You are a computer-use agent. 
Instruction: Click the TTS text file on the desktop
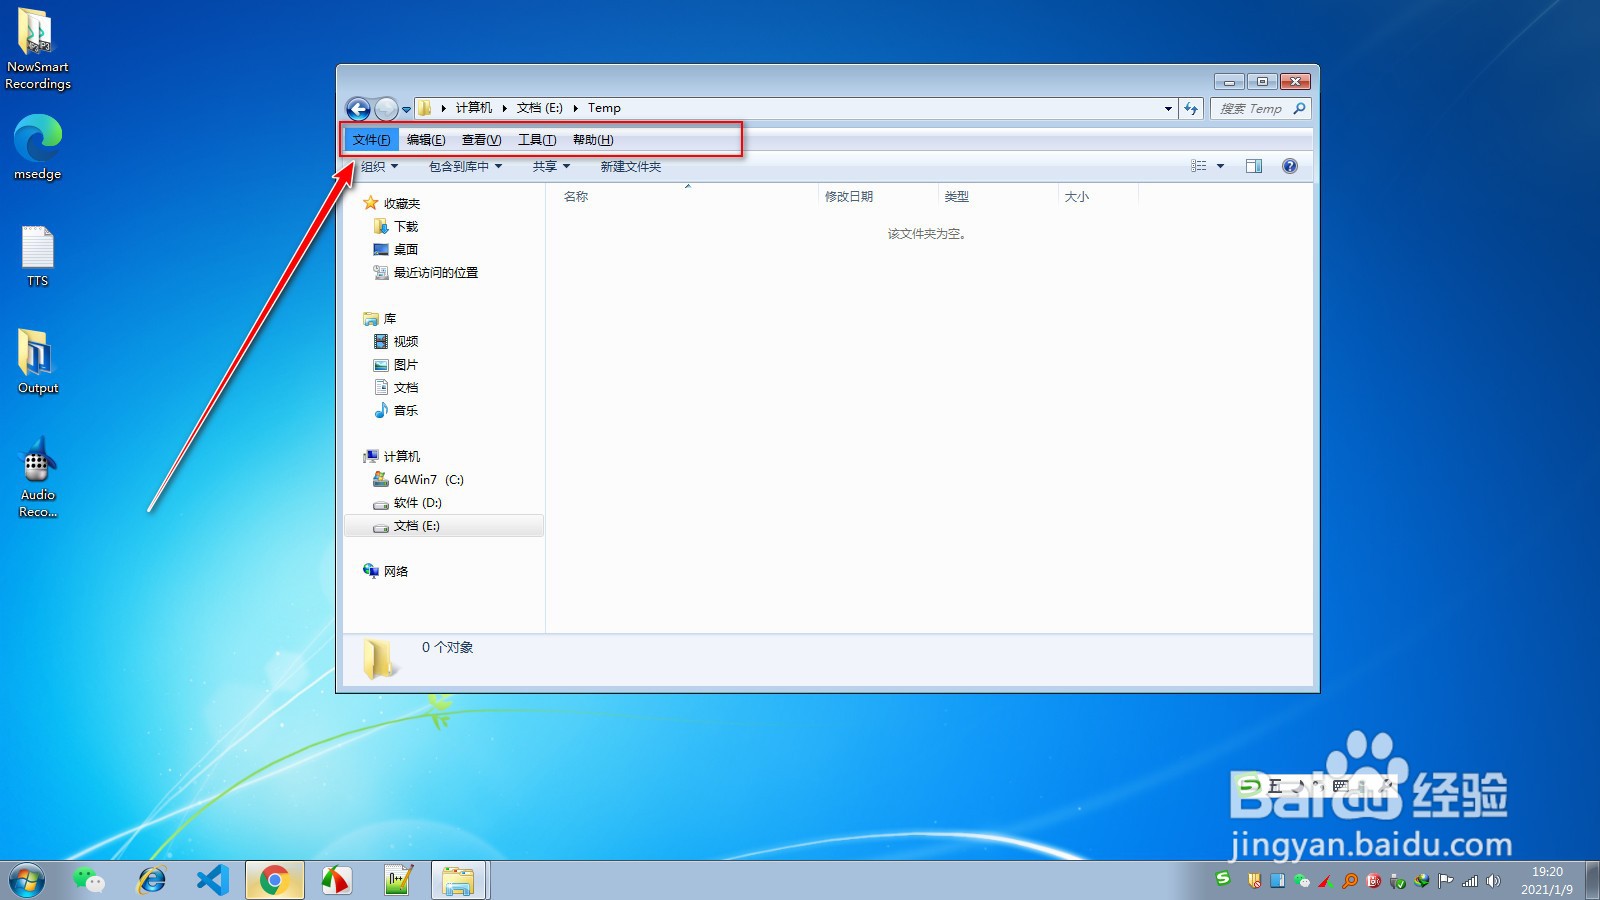click(x=38, y=257)
